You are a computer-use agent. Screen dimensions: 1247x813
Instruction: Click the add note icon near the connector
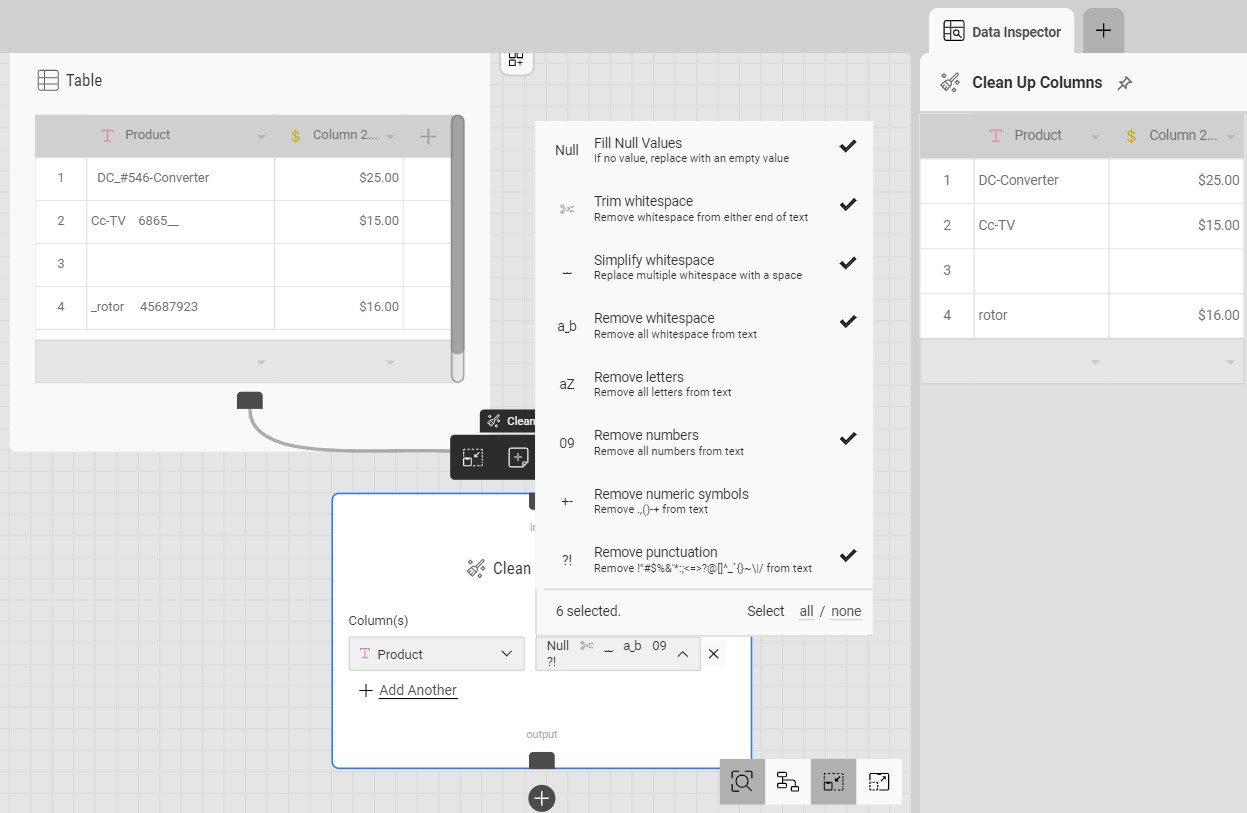(518, 457)
